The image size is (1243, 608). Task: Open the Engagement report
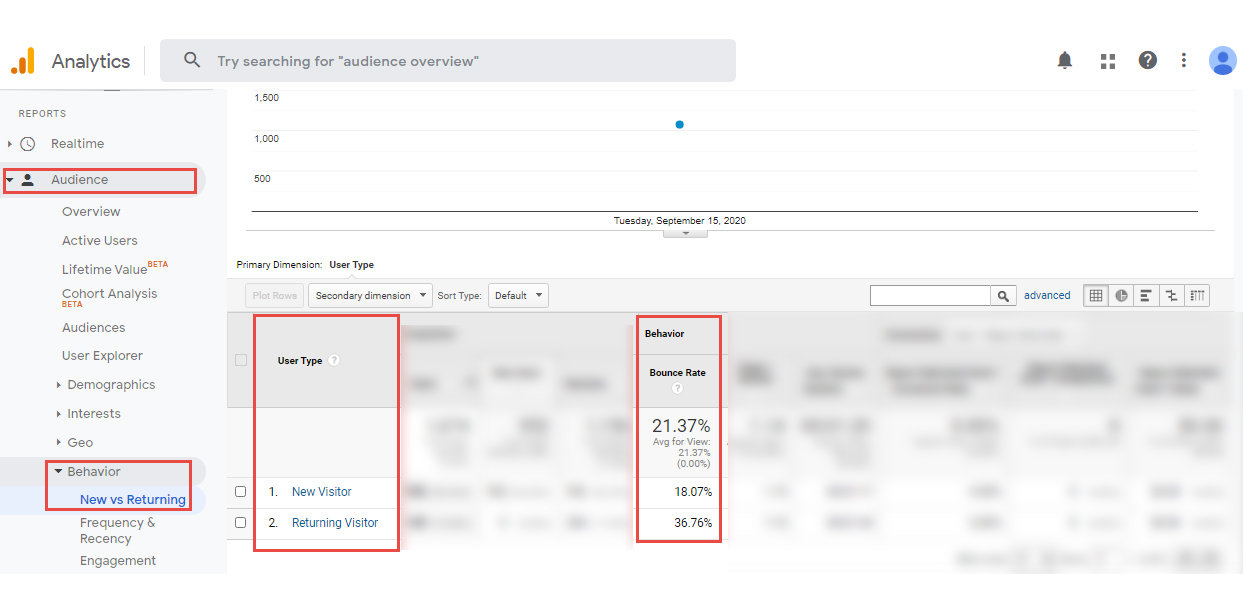pyautogui.click(x=118, y=561)
